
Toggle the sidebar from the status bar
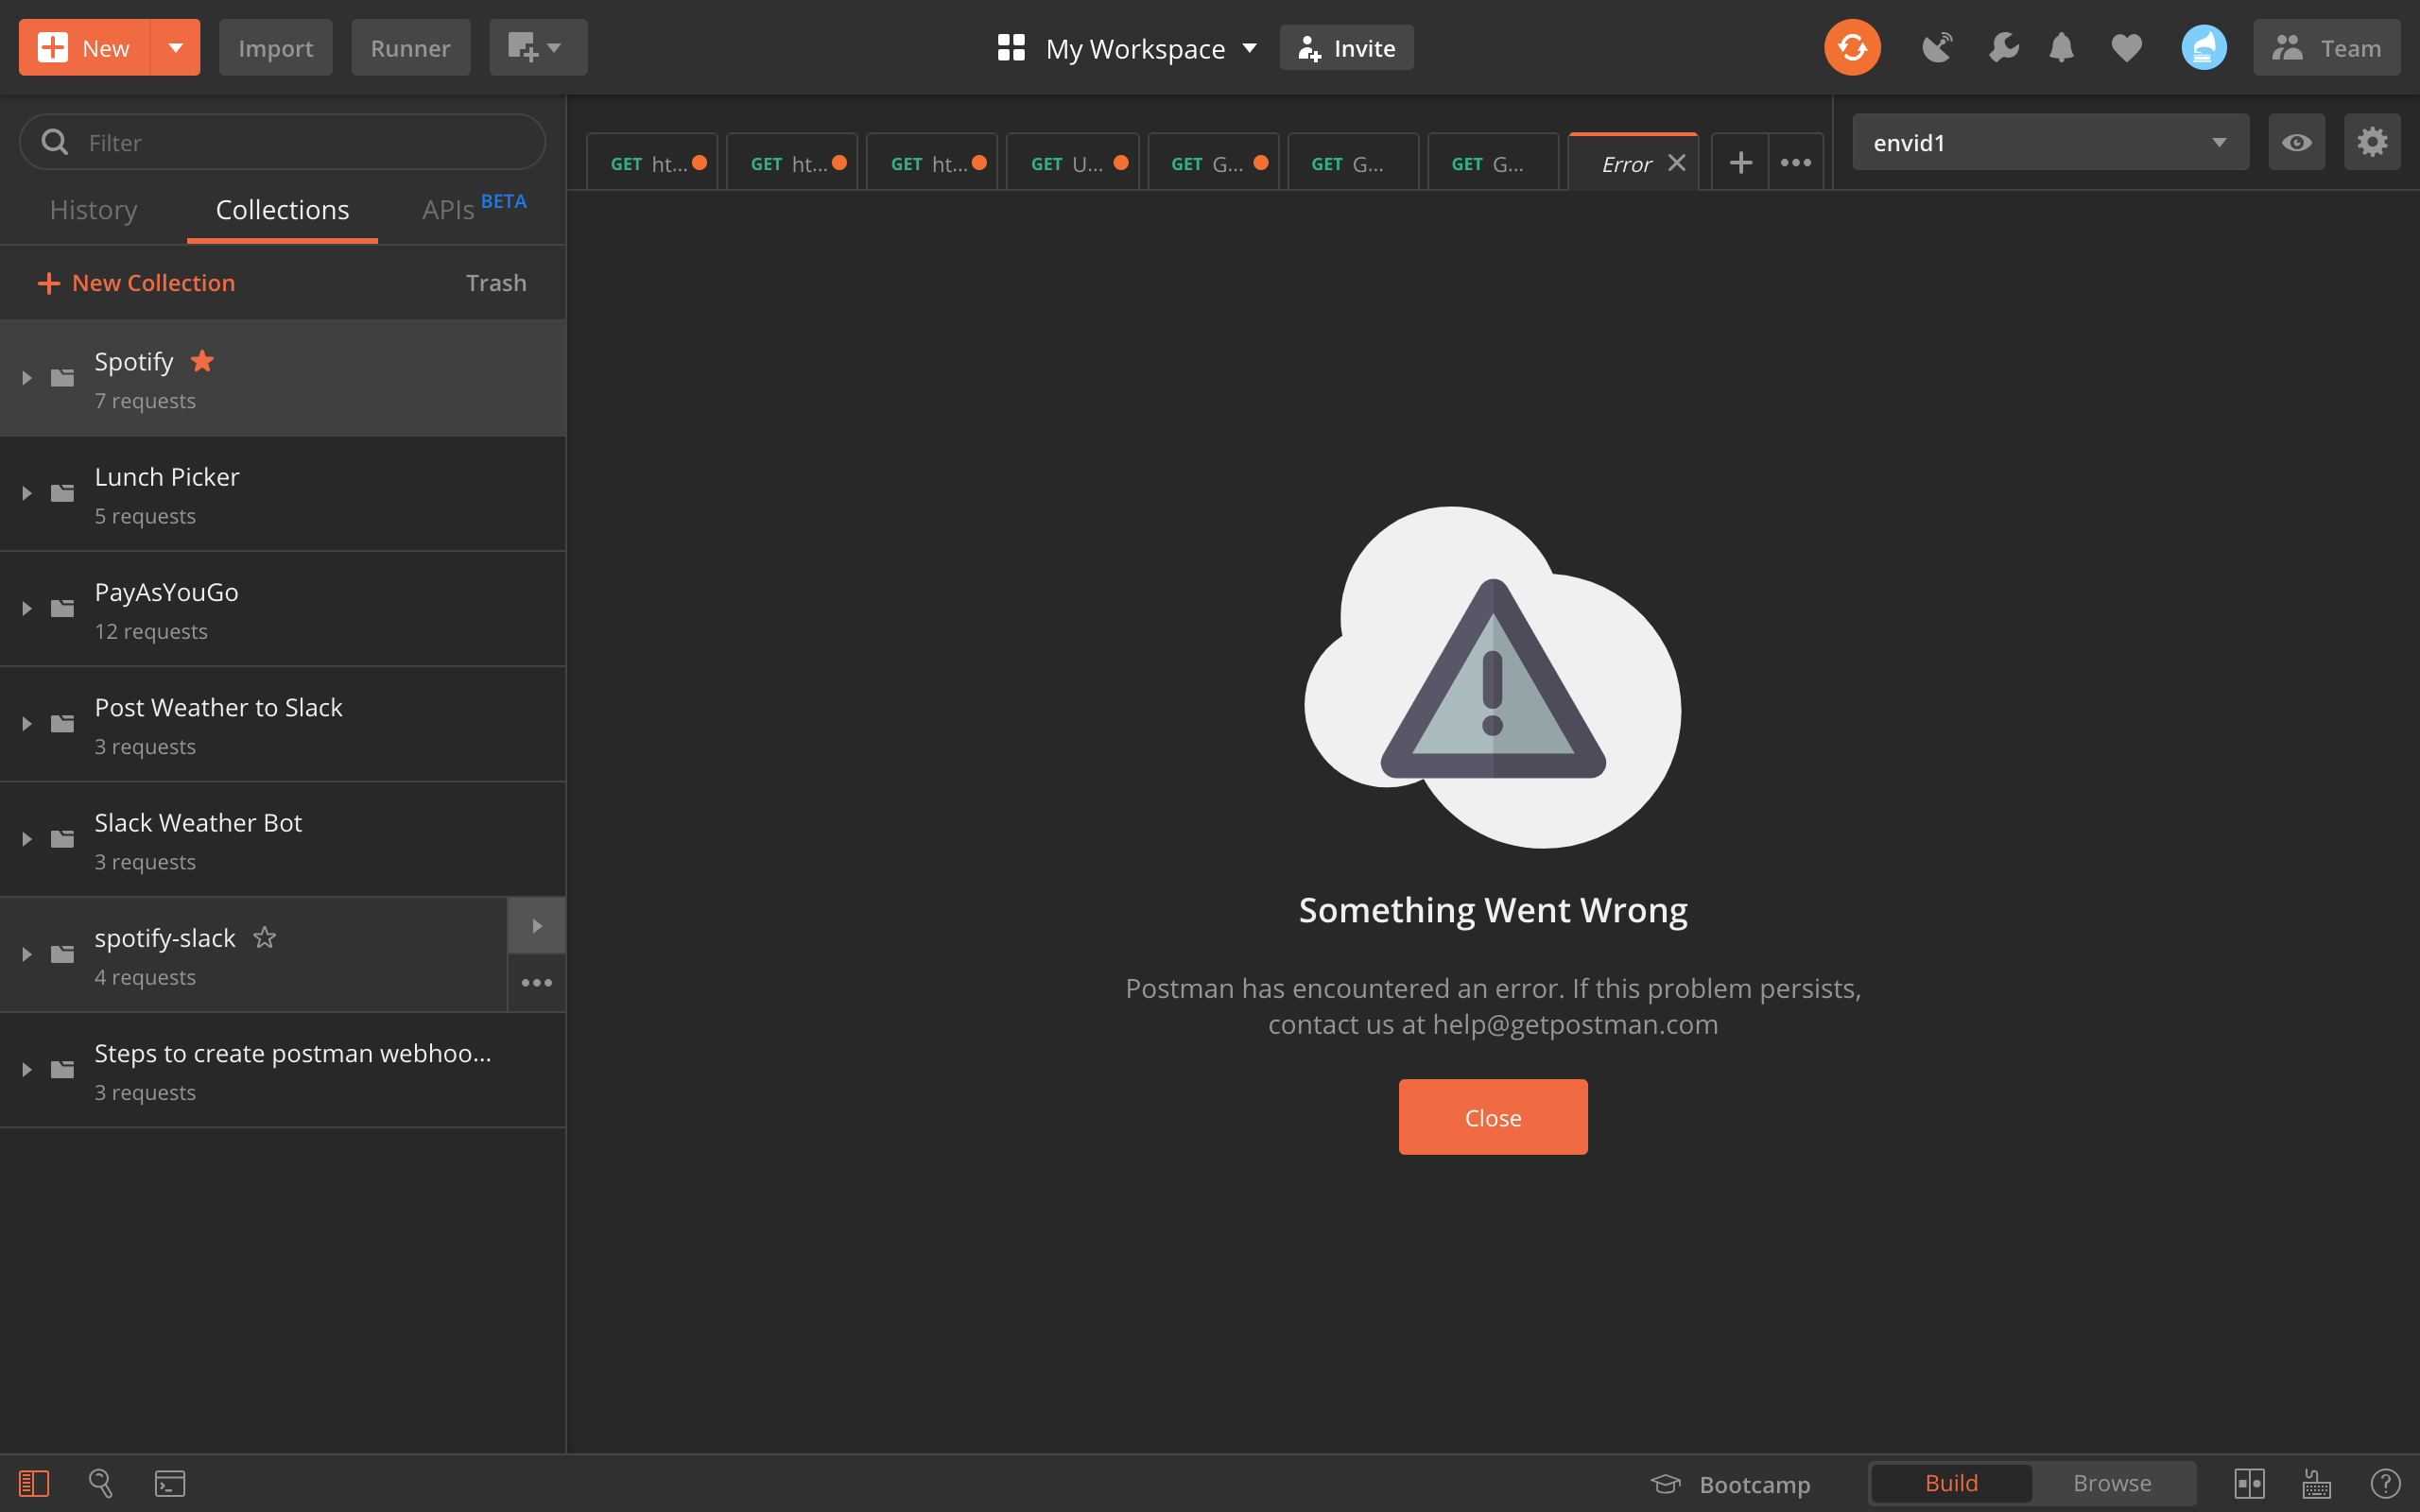(x=36, y=1483)
